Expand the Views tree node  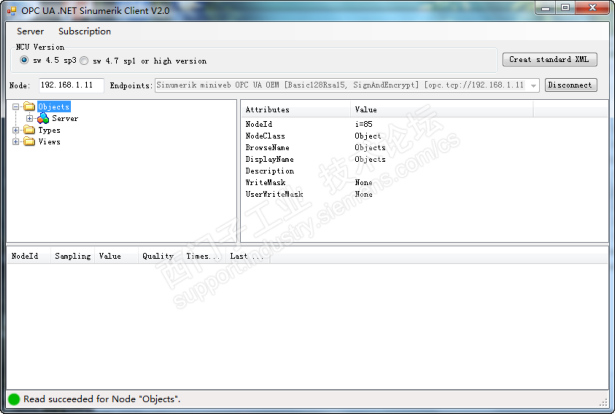(16, 142)
